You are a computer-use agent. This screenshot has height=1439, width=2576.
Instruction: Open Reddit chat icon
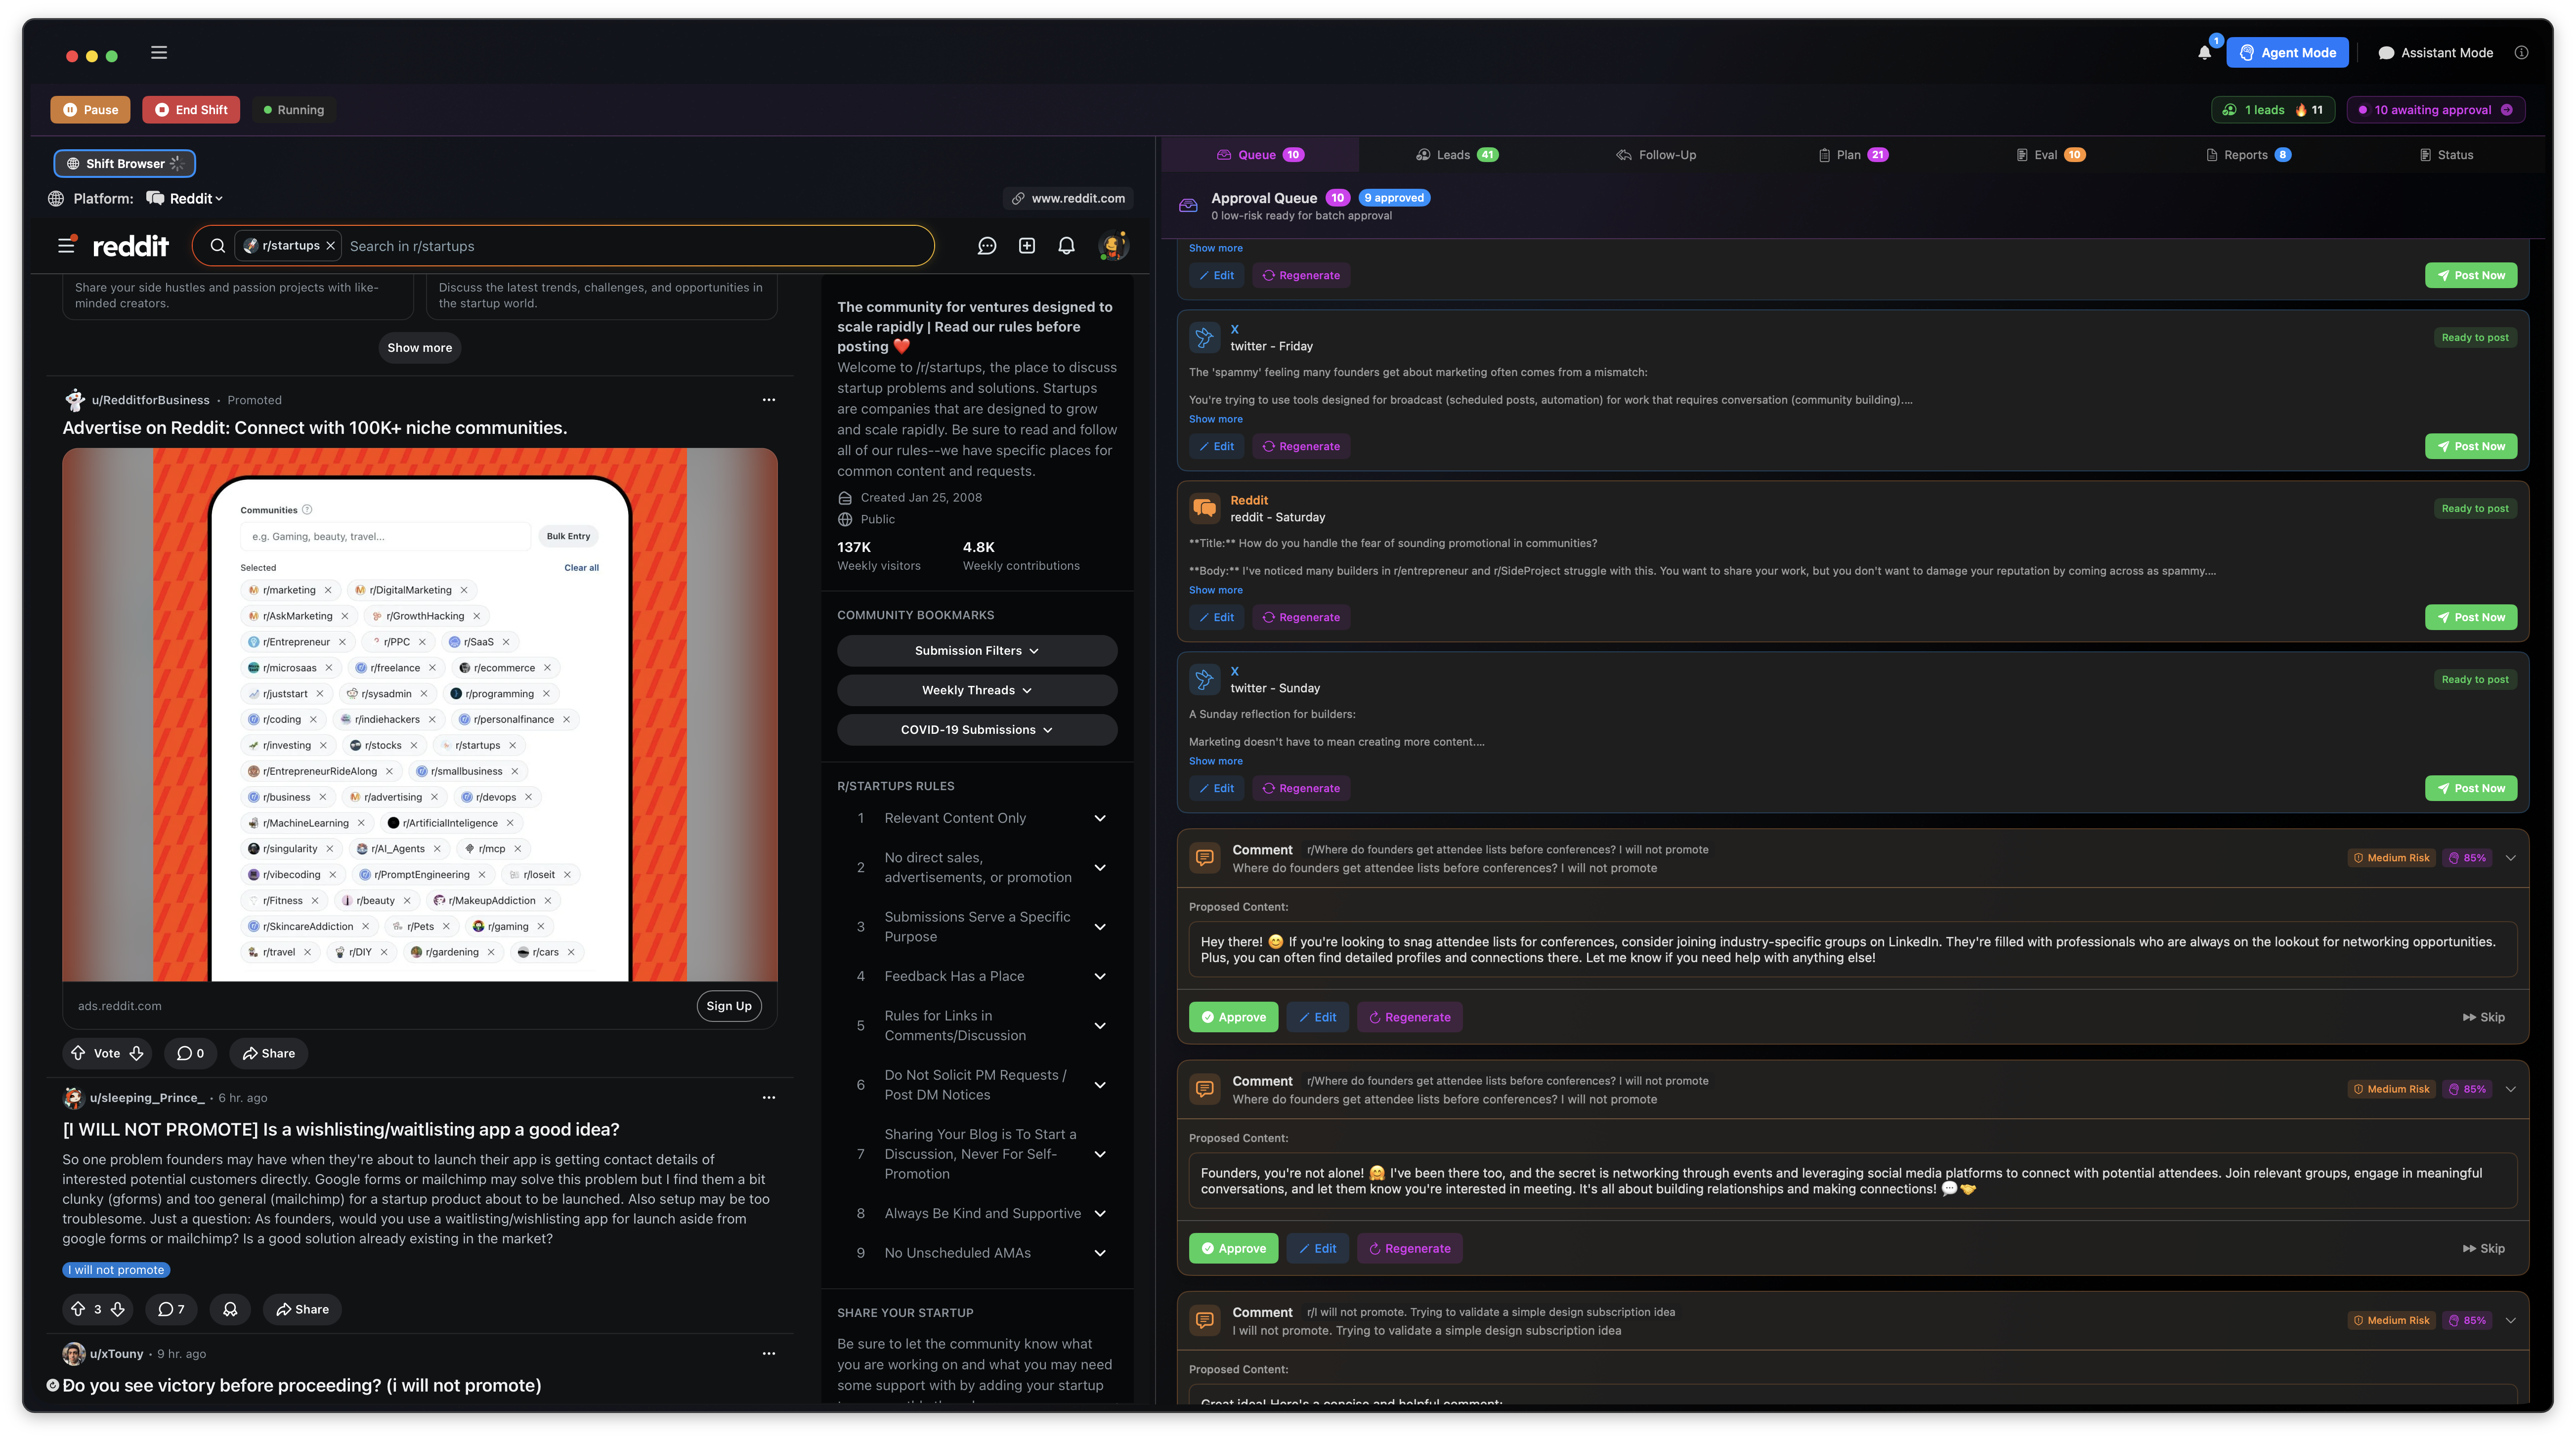[x=987, y=246]
